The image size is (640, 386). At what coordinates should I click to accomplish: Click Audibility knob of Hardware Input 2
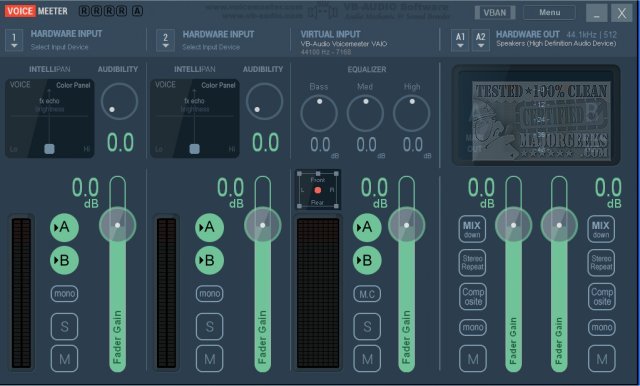(264, 101)
